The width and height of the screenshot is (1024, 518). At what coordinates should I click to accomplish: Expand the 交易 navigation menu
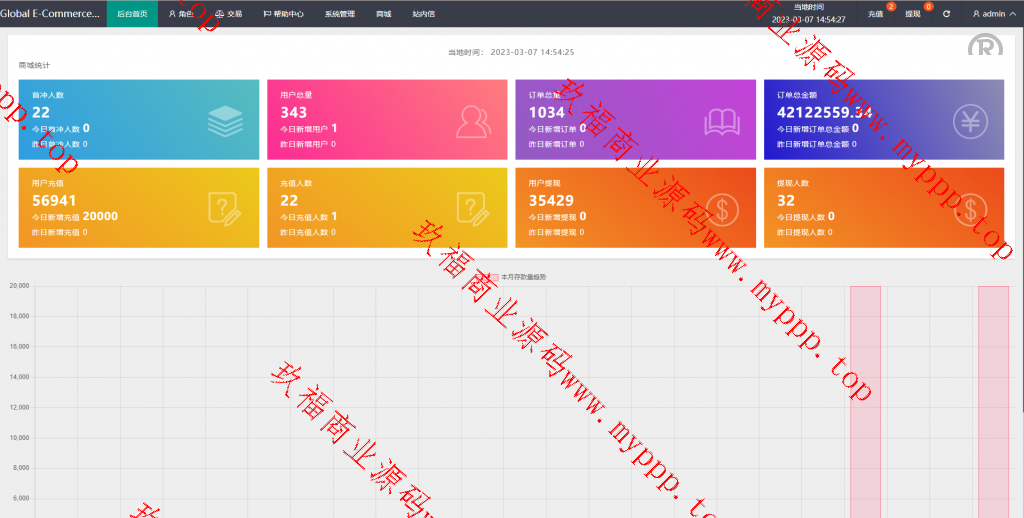pos(228,14)
